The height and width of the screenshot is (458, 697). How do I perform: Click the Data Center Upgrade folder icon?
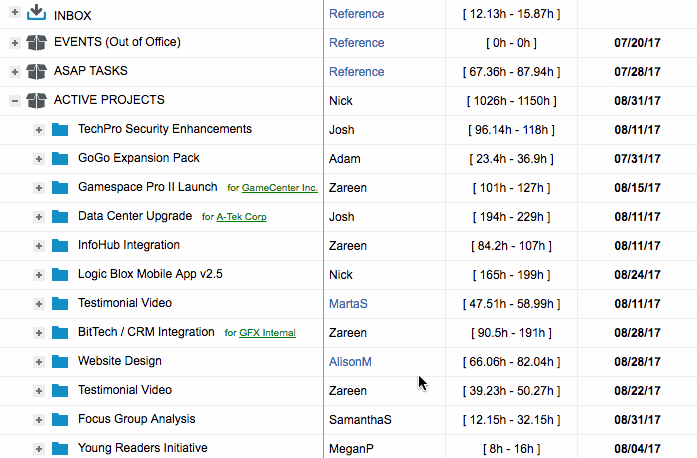coord(60,217)
